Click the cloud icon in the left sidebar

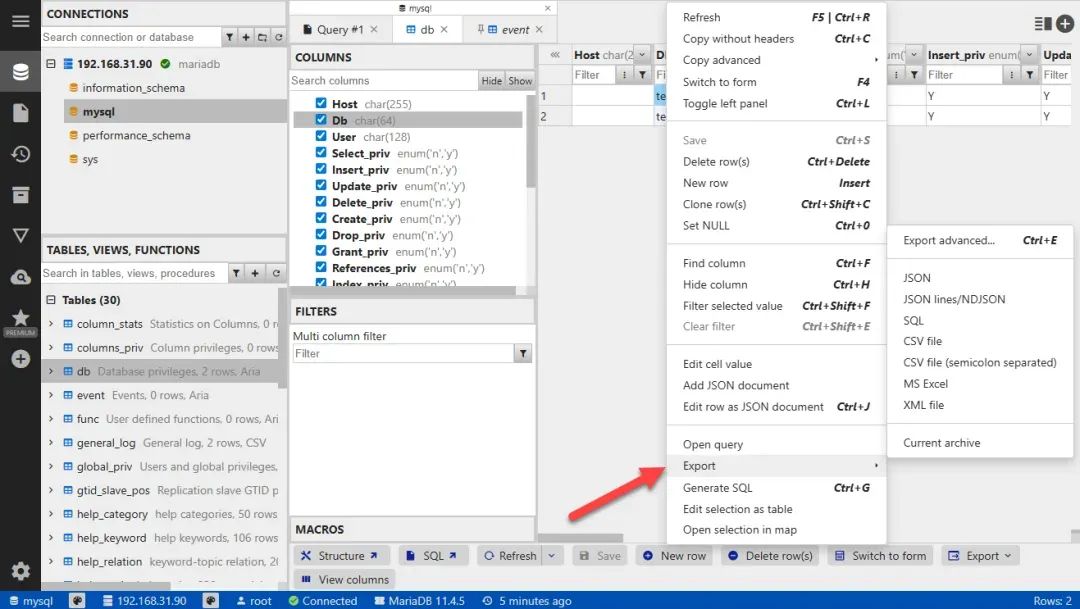(20, 277)
